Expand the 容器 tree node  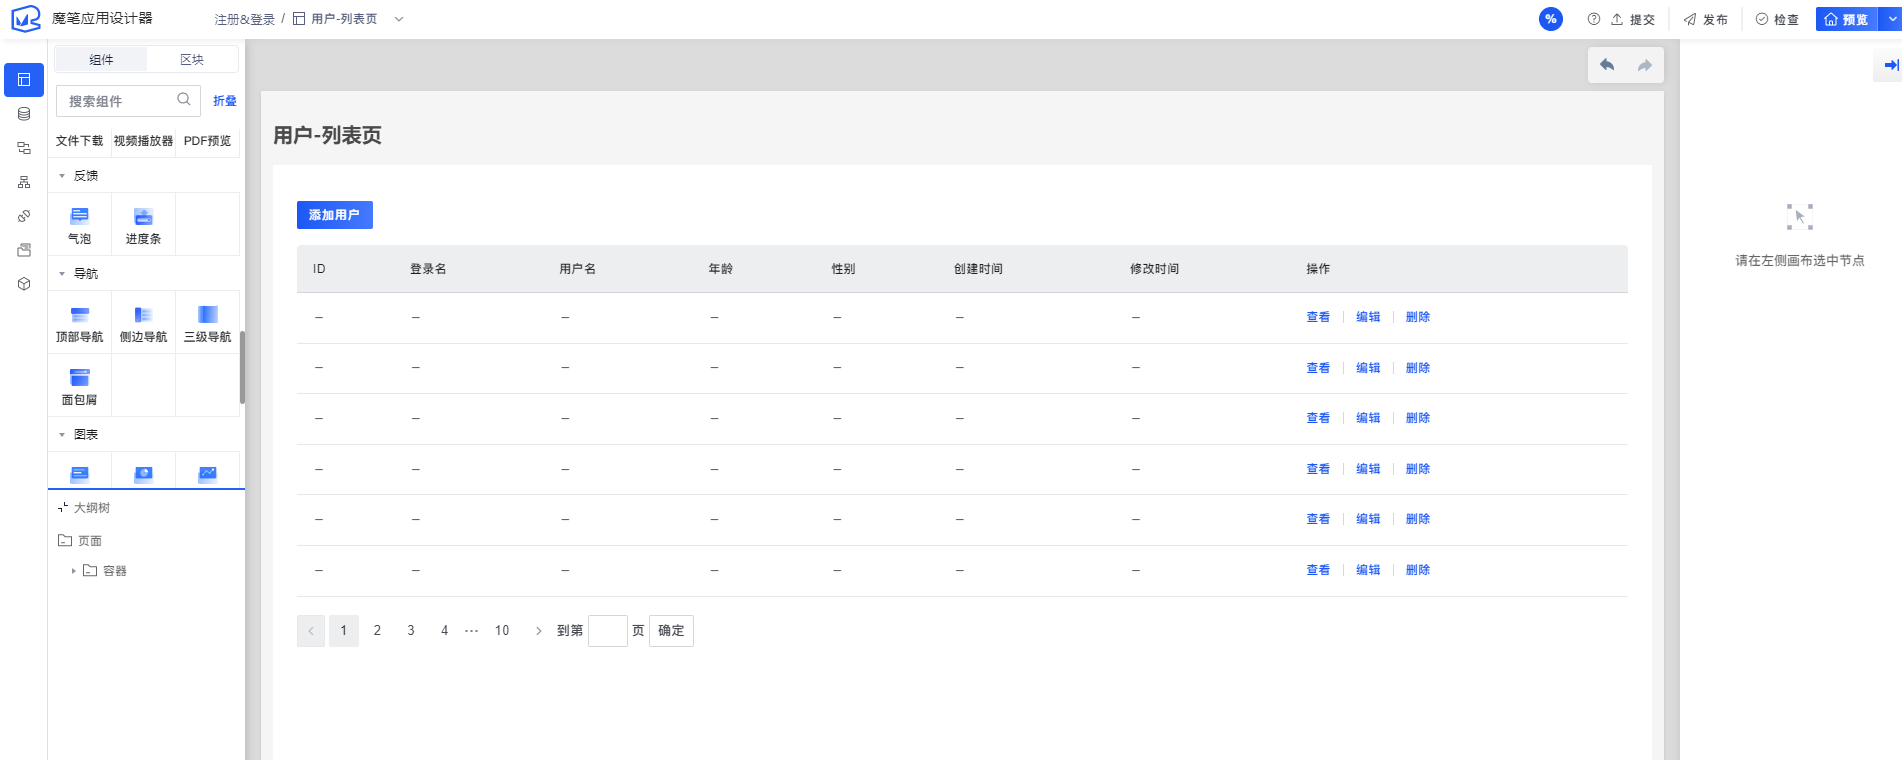pyautogui.click(x=73, y=571)
